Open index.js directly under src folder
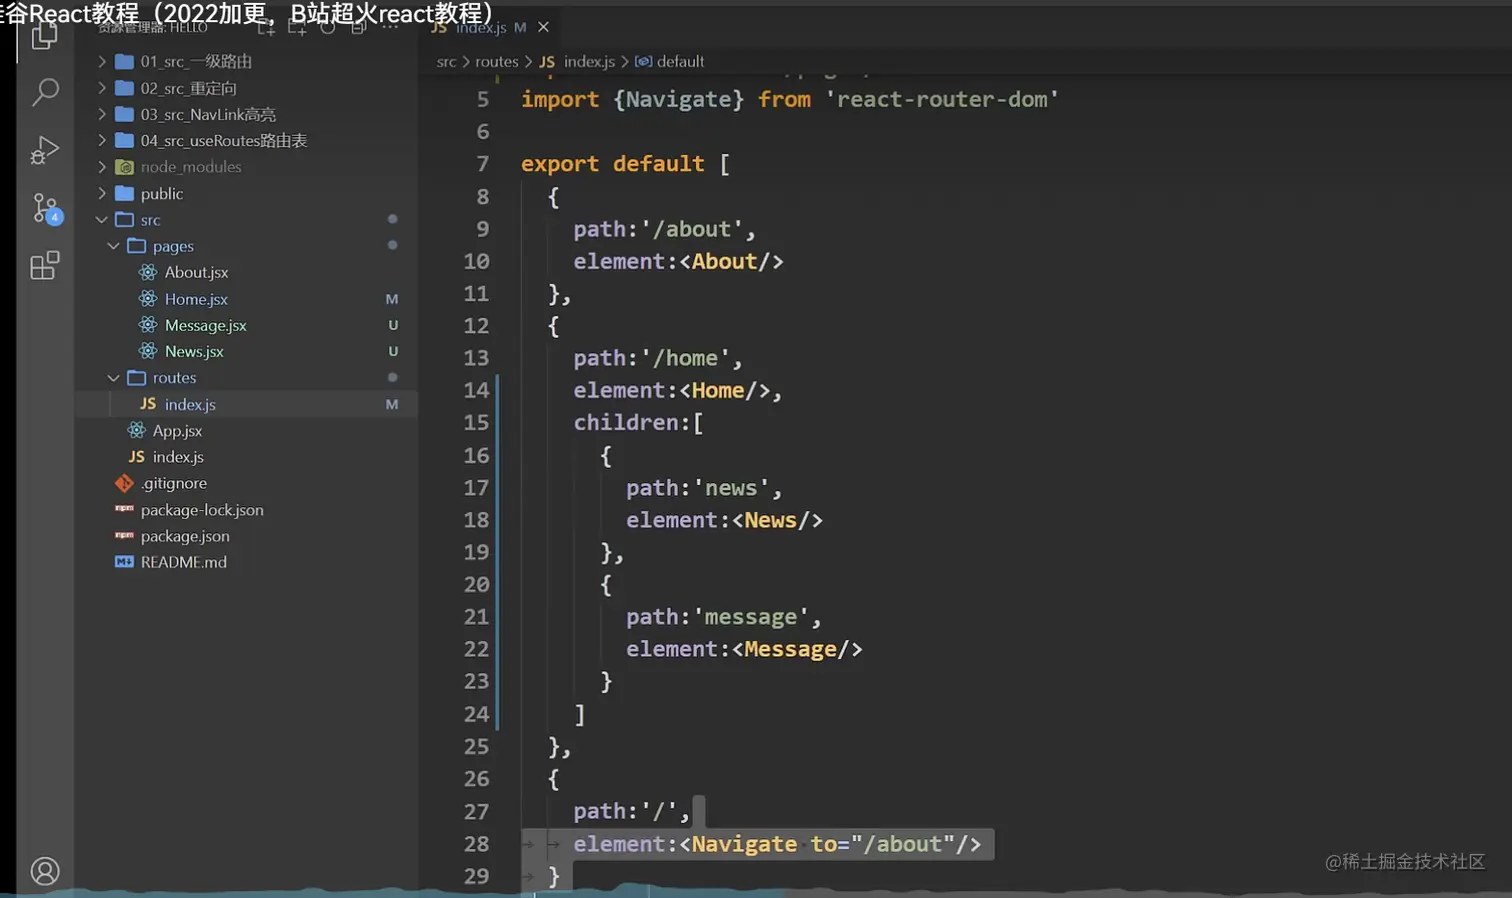Image resolution: width=1512 pixels, height=898 pixels. click(x=178, y=457)
